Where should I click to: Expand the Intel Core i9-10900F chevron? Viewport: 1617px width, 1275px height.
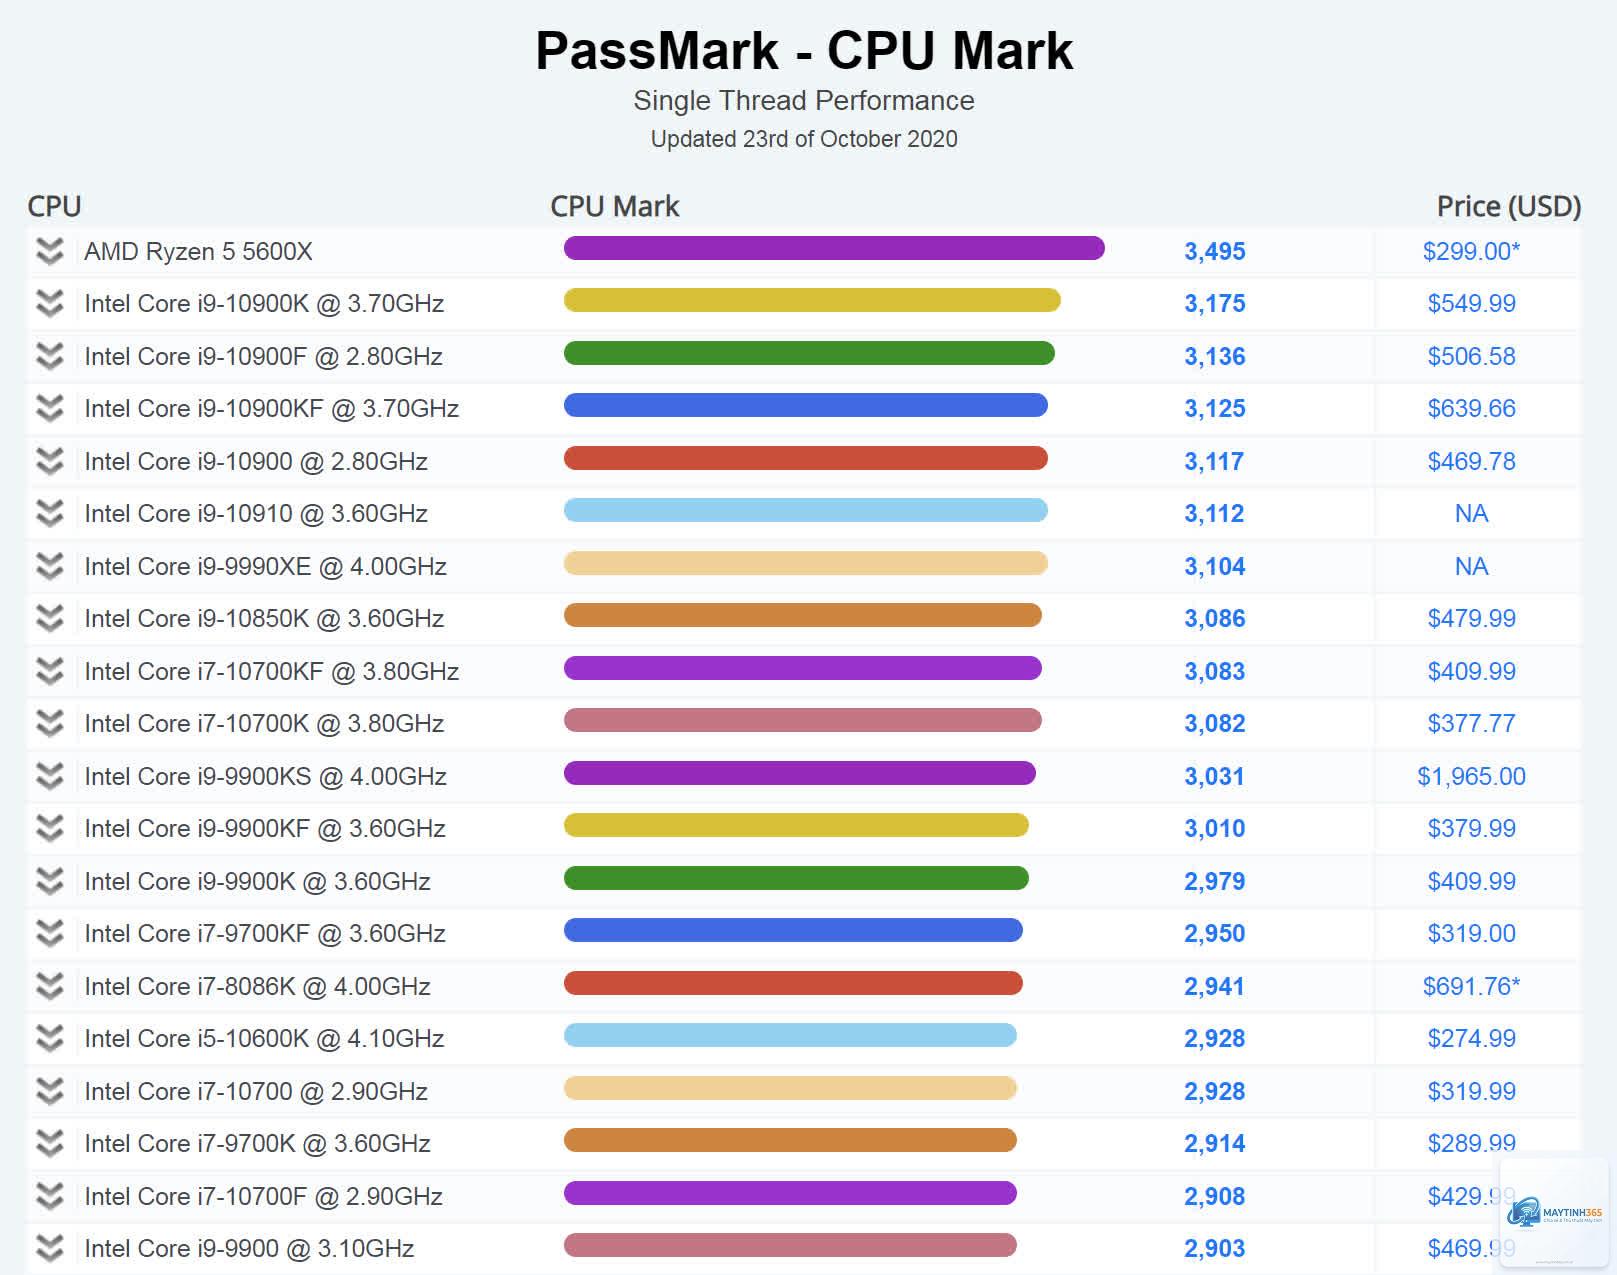(x=49, y=356)
